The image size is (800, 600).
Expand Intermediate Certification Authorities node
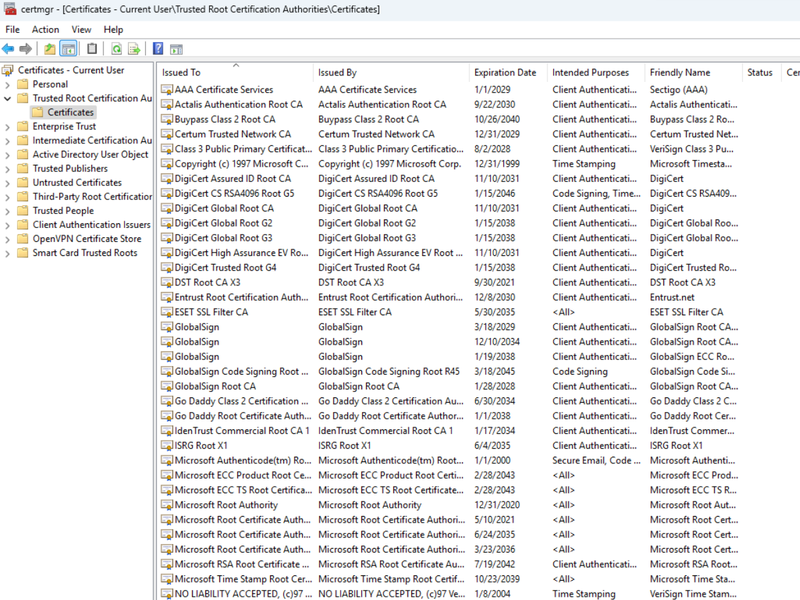pos(7,141)
